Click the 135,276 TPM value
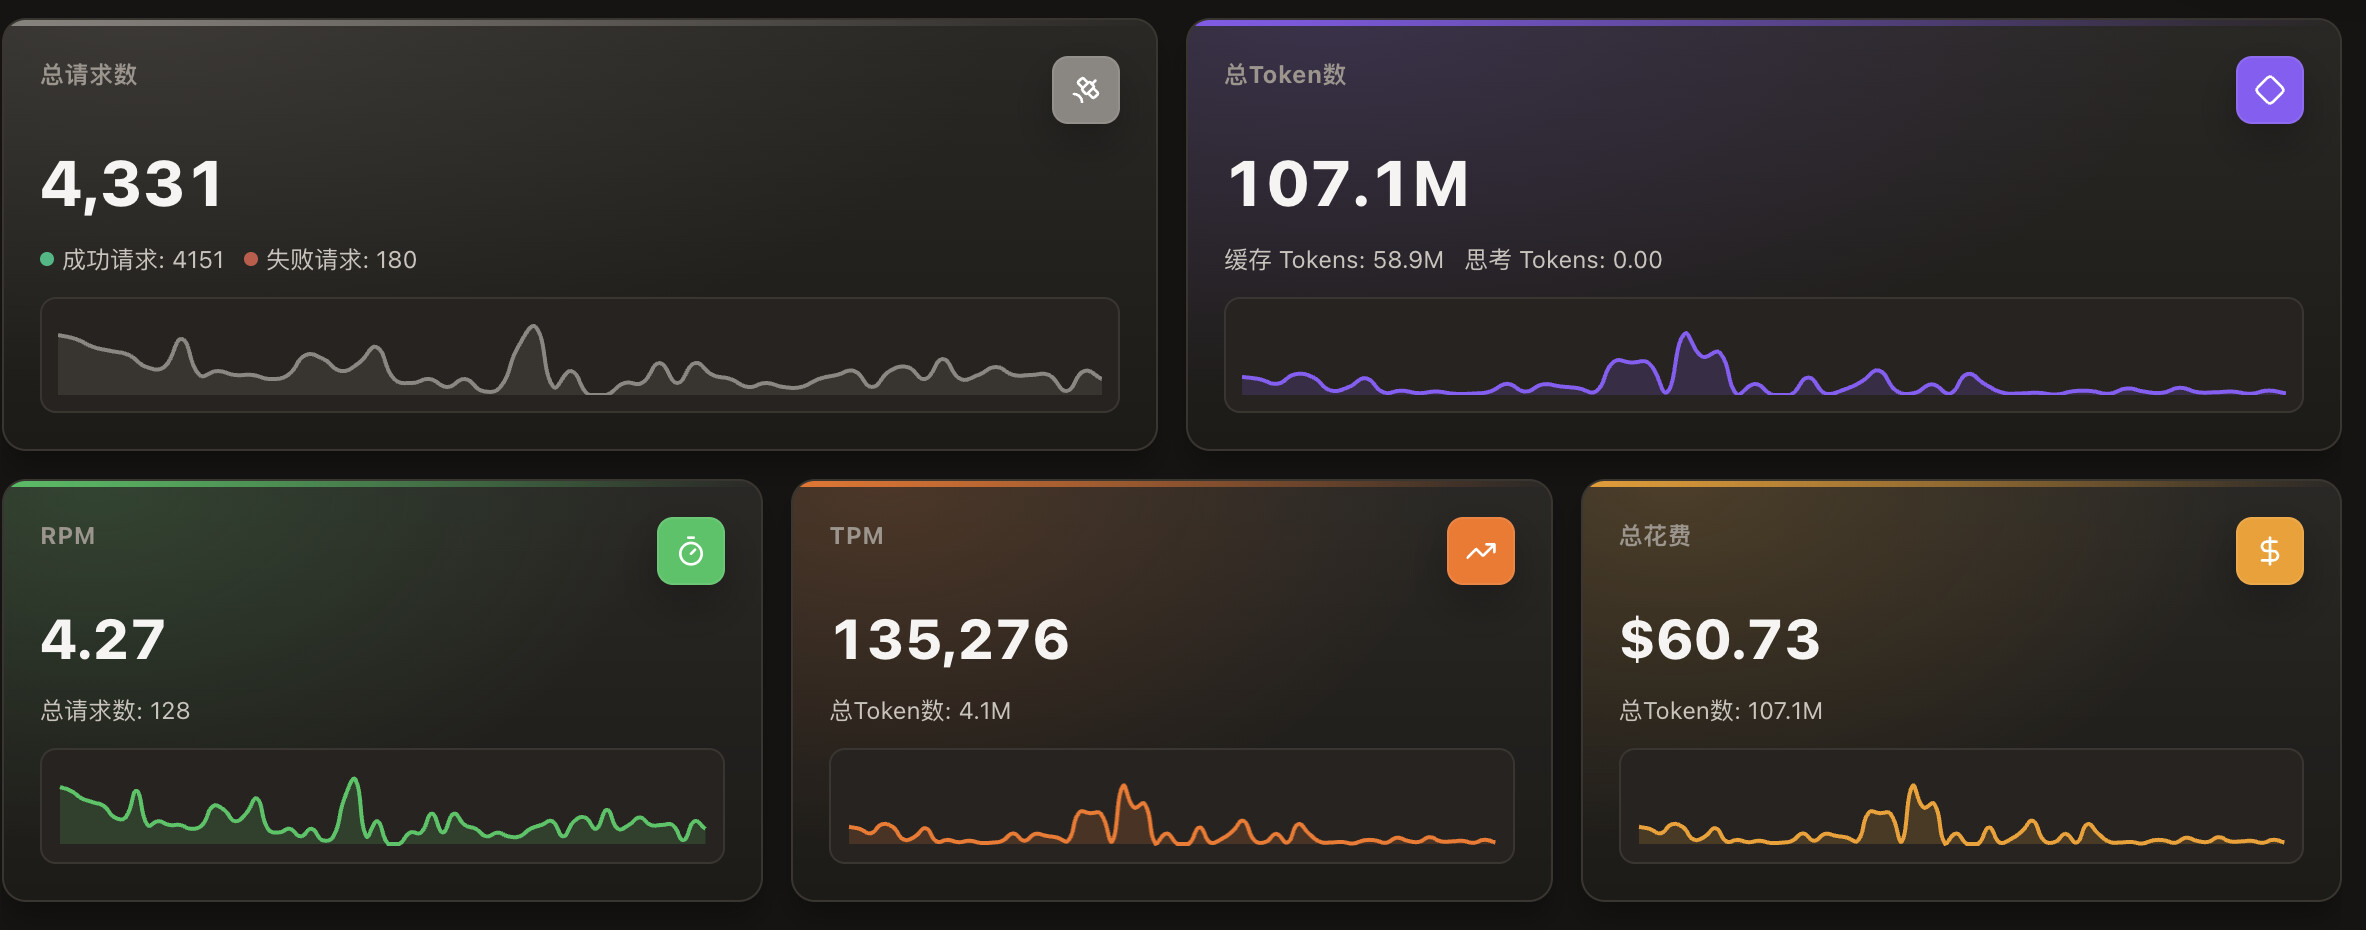This screenshot has width=2366, height=930. pos(950,640)
